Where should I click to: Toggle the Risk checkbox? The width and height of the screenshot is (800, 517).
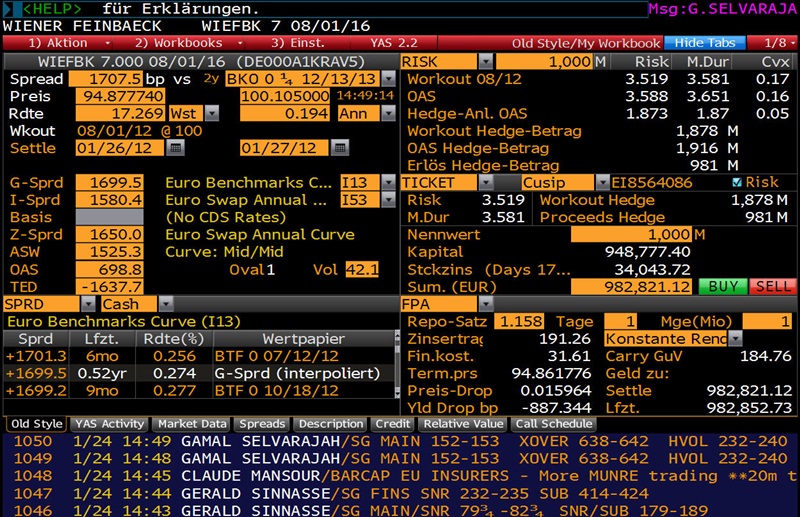coord(738,183)
